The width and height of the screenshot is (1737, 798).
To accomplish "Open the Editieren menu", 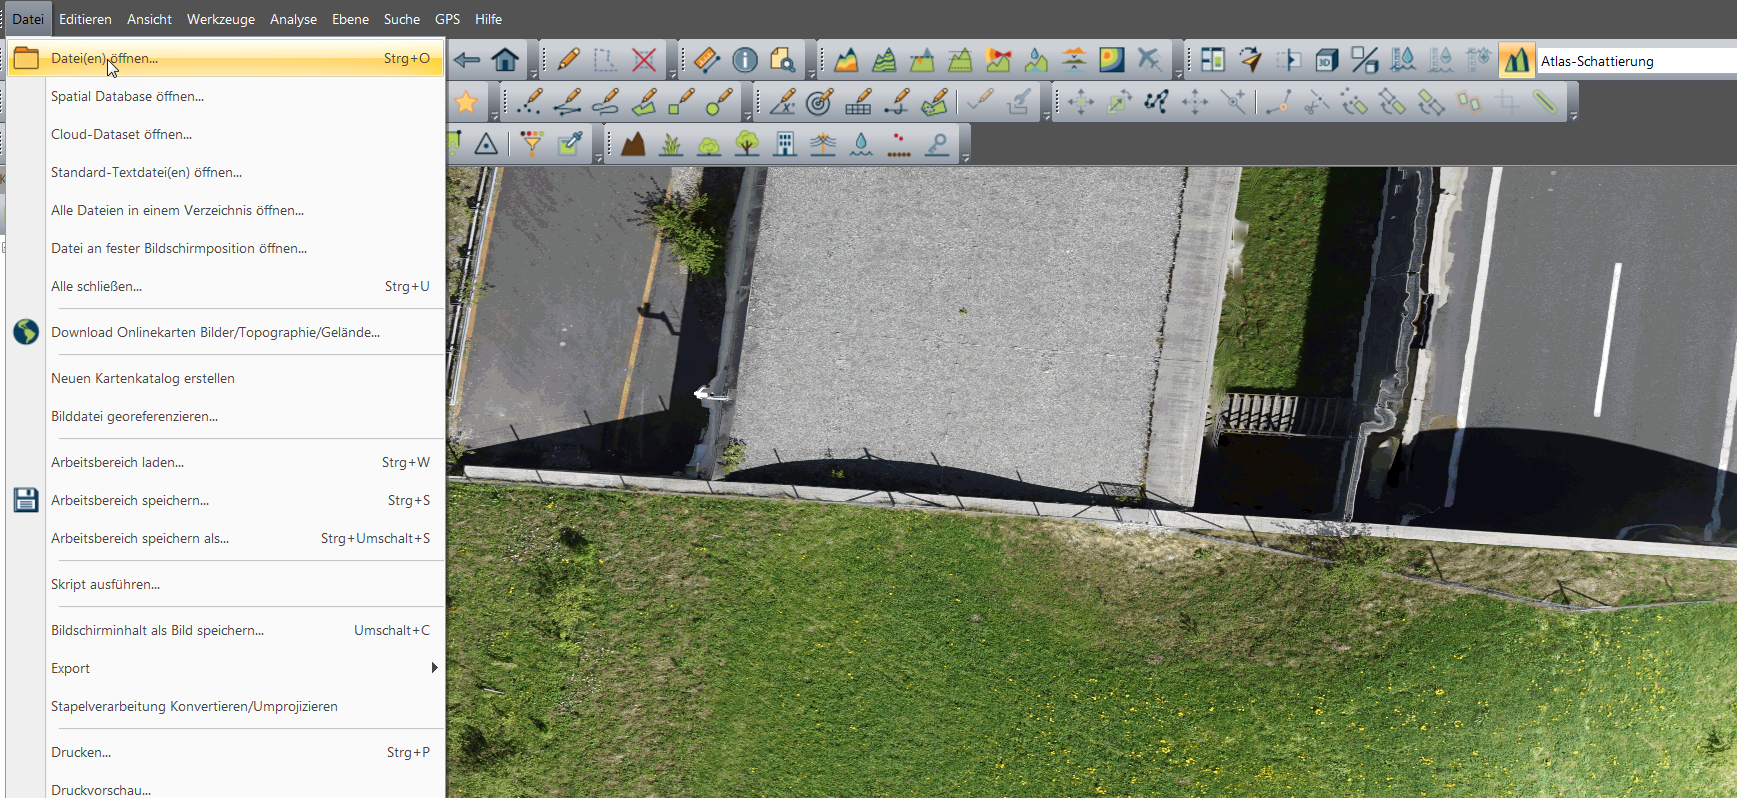I will (85, 19).
